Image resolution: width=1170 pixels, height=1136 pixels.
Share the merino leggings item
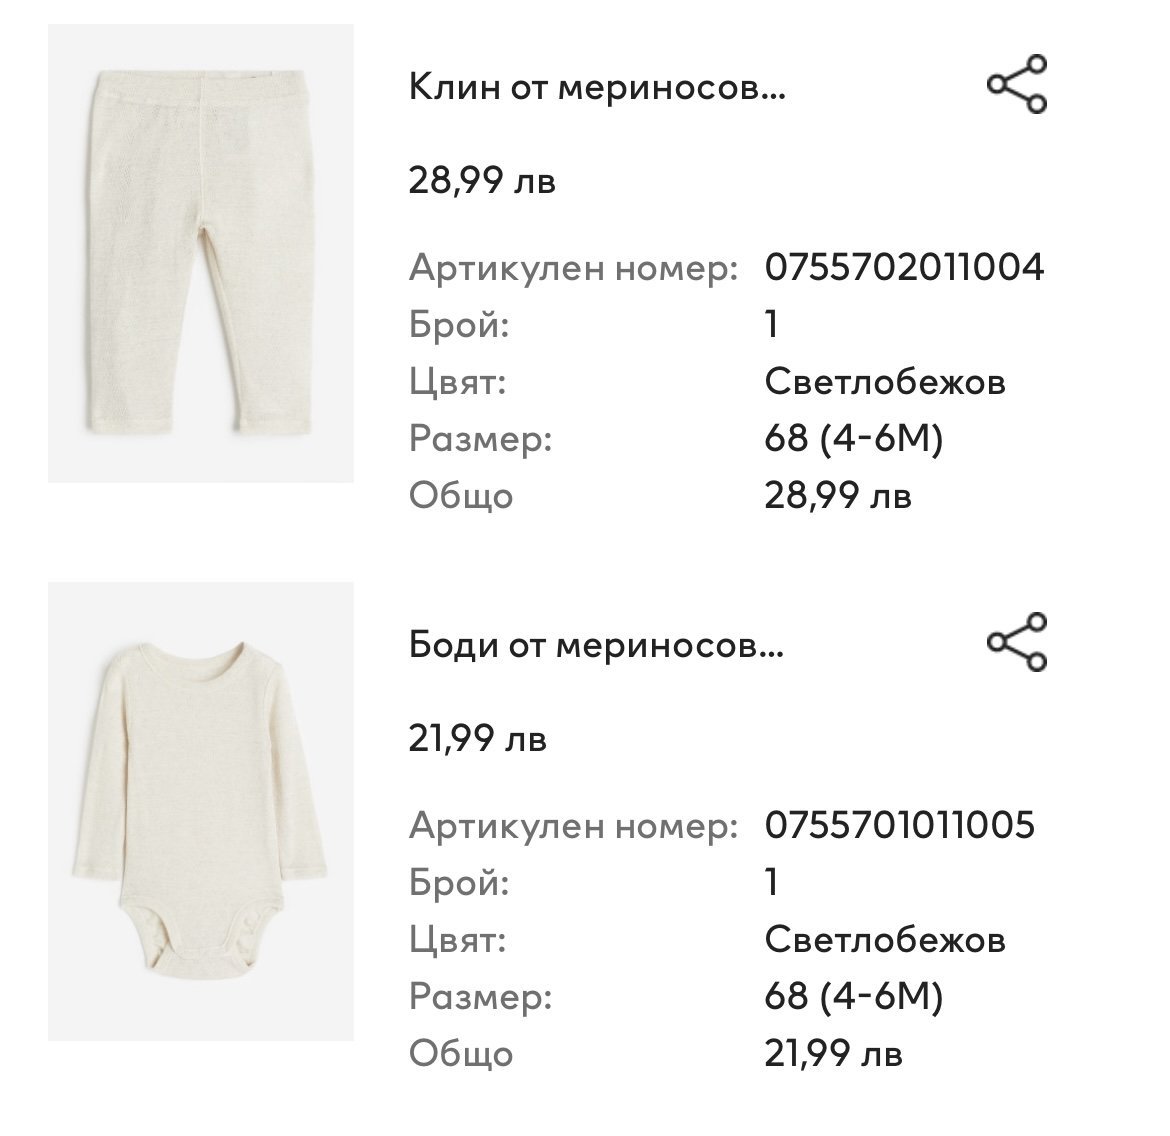tap(1017, 84)
